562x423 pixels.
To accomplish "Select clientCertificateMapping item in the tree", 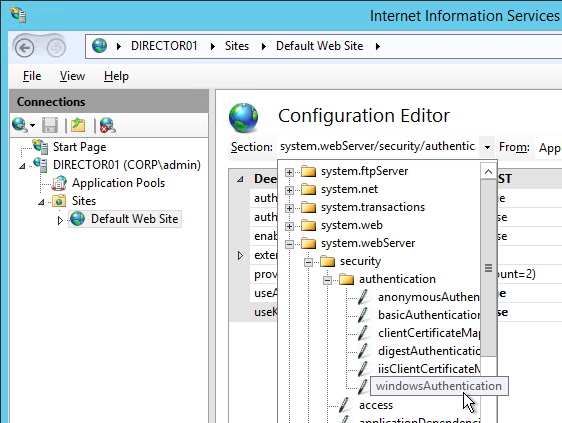I will pos(429,333).
